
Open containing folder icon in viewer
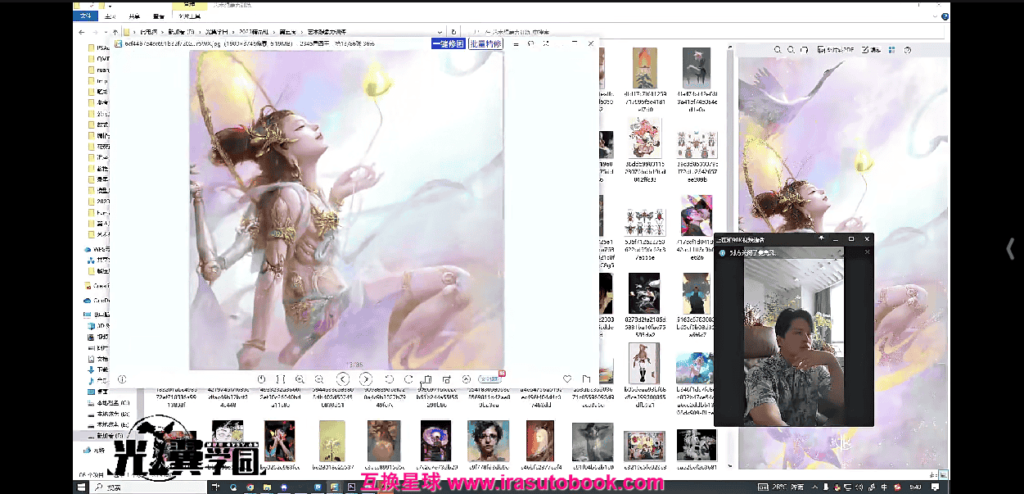(586, 379)
